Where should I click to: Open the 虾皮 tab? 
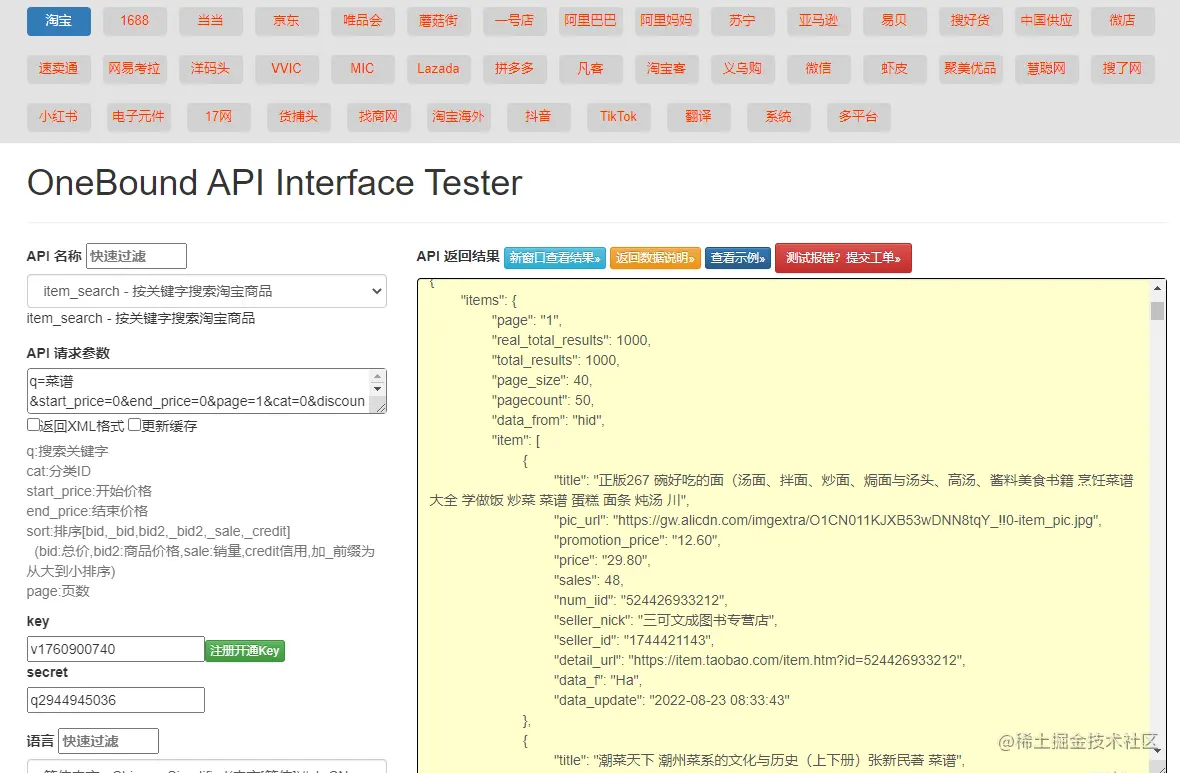point(895,68)
